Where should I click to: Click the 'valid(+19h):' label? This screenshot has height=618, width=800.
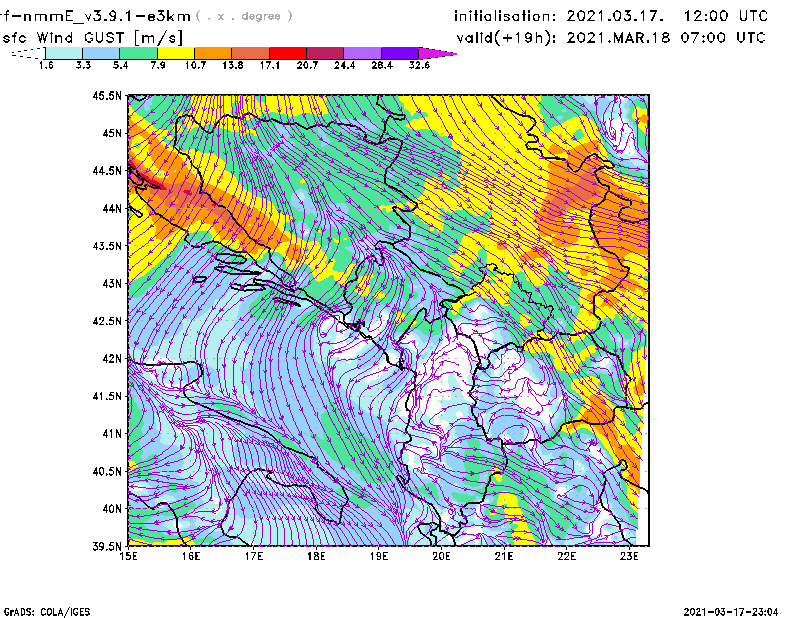pos(506,38)
